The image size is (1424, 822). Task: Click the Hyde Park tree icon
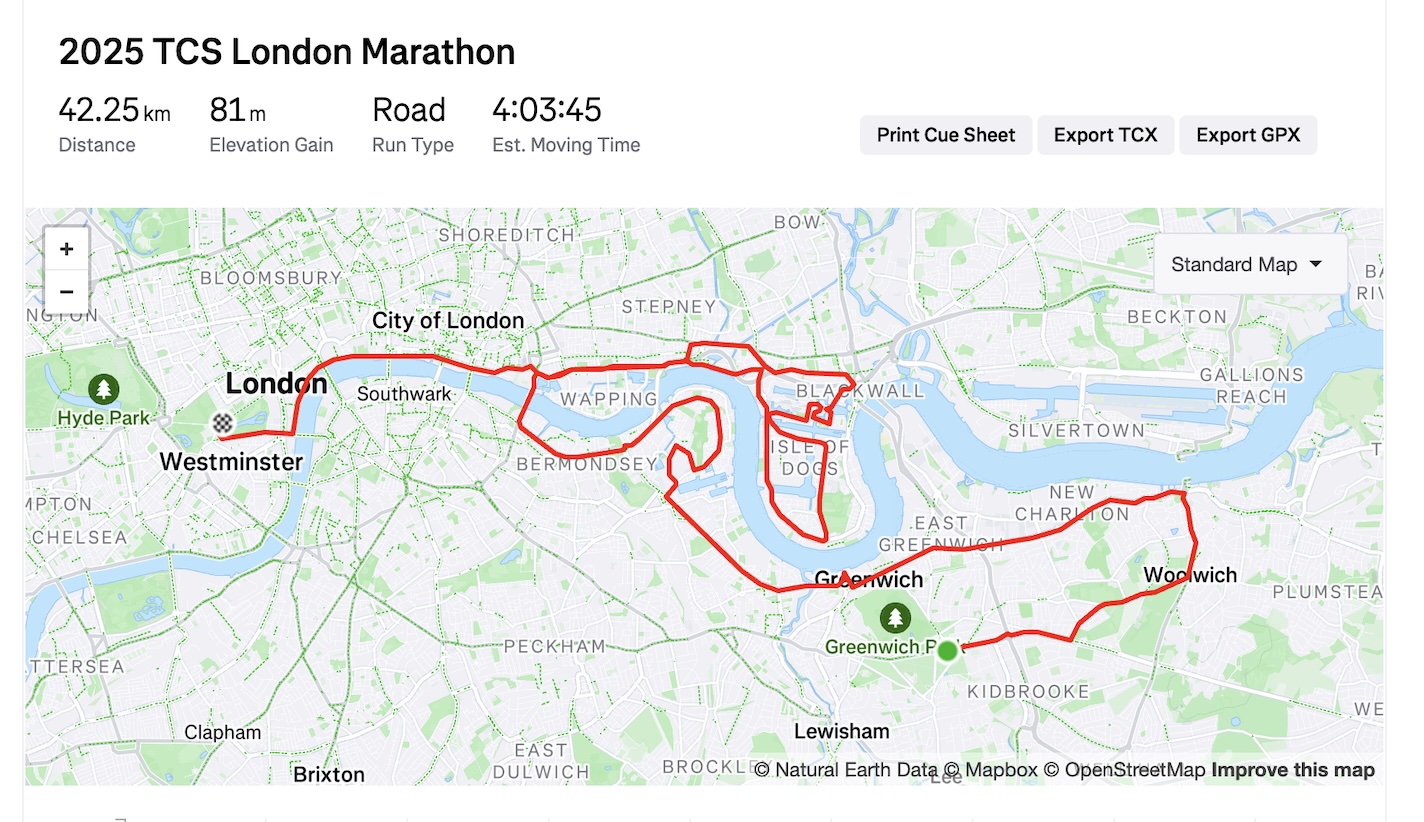pyautogui.click(x=103, y=389)
